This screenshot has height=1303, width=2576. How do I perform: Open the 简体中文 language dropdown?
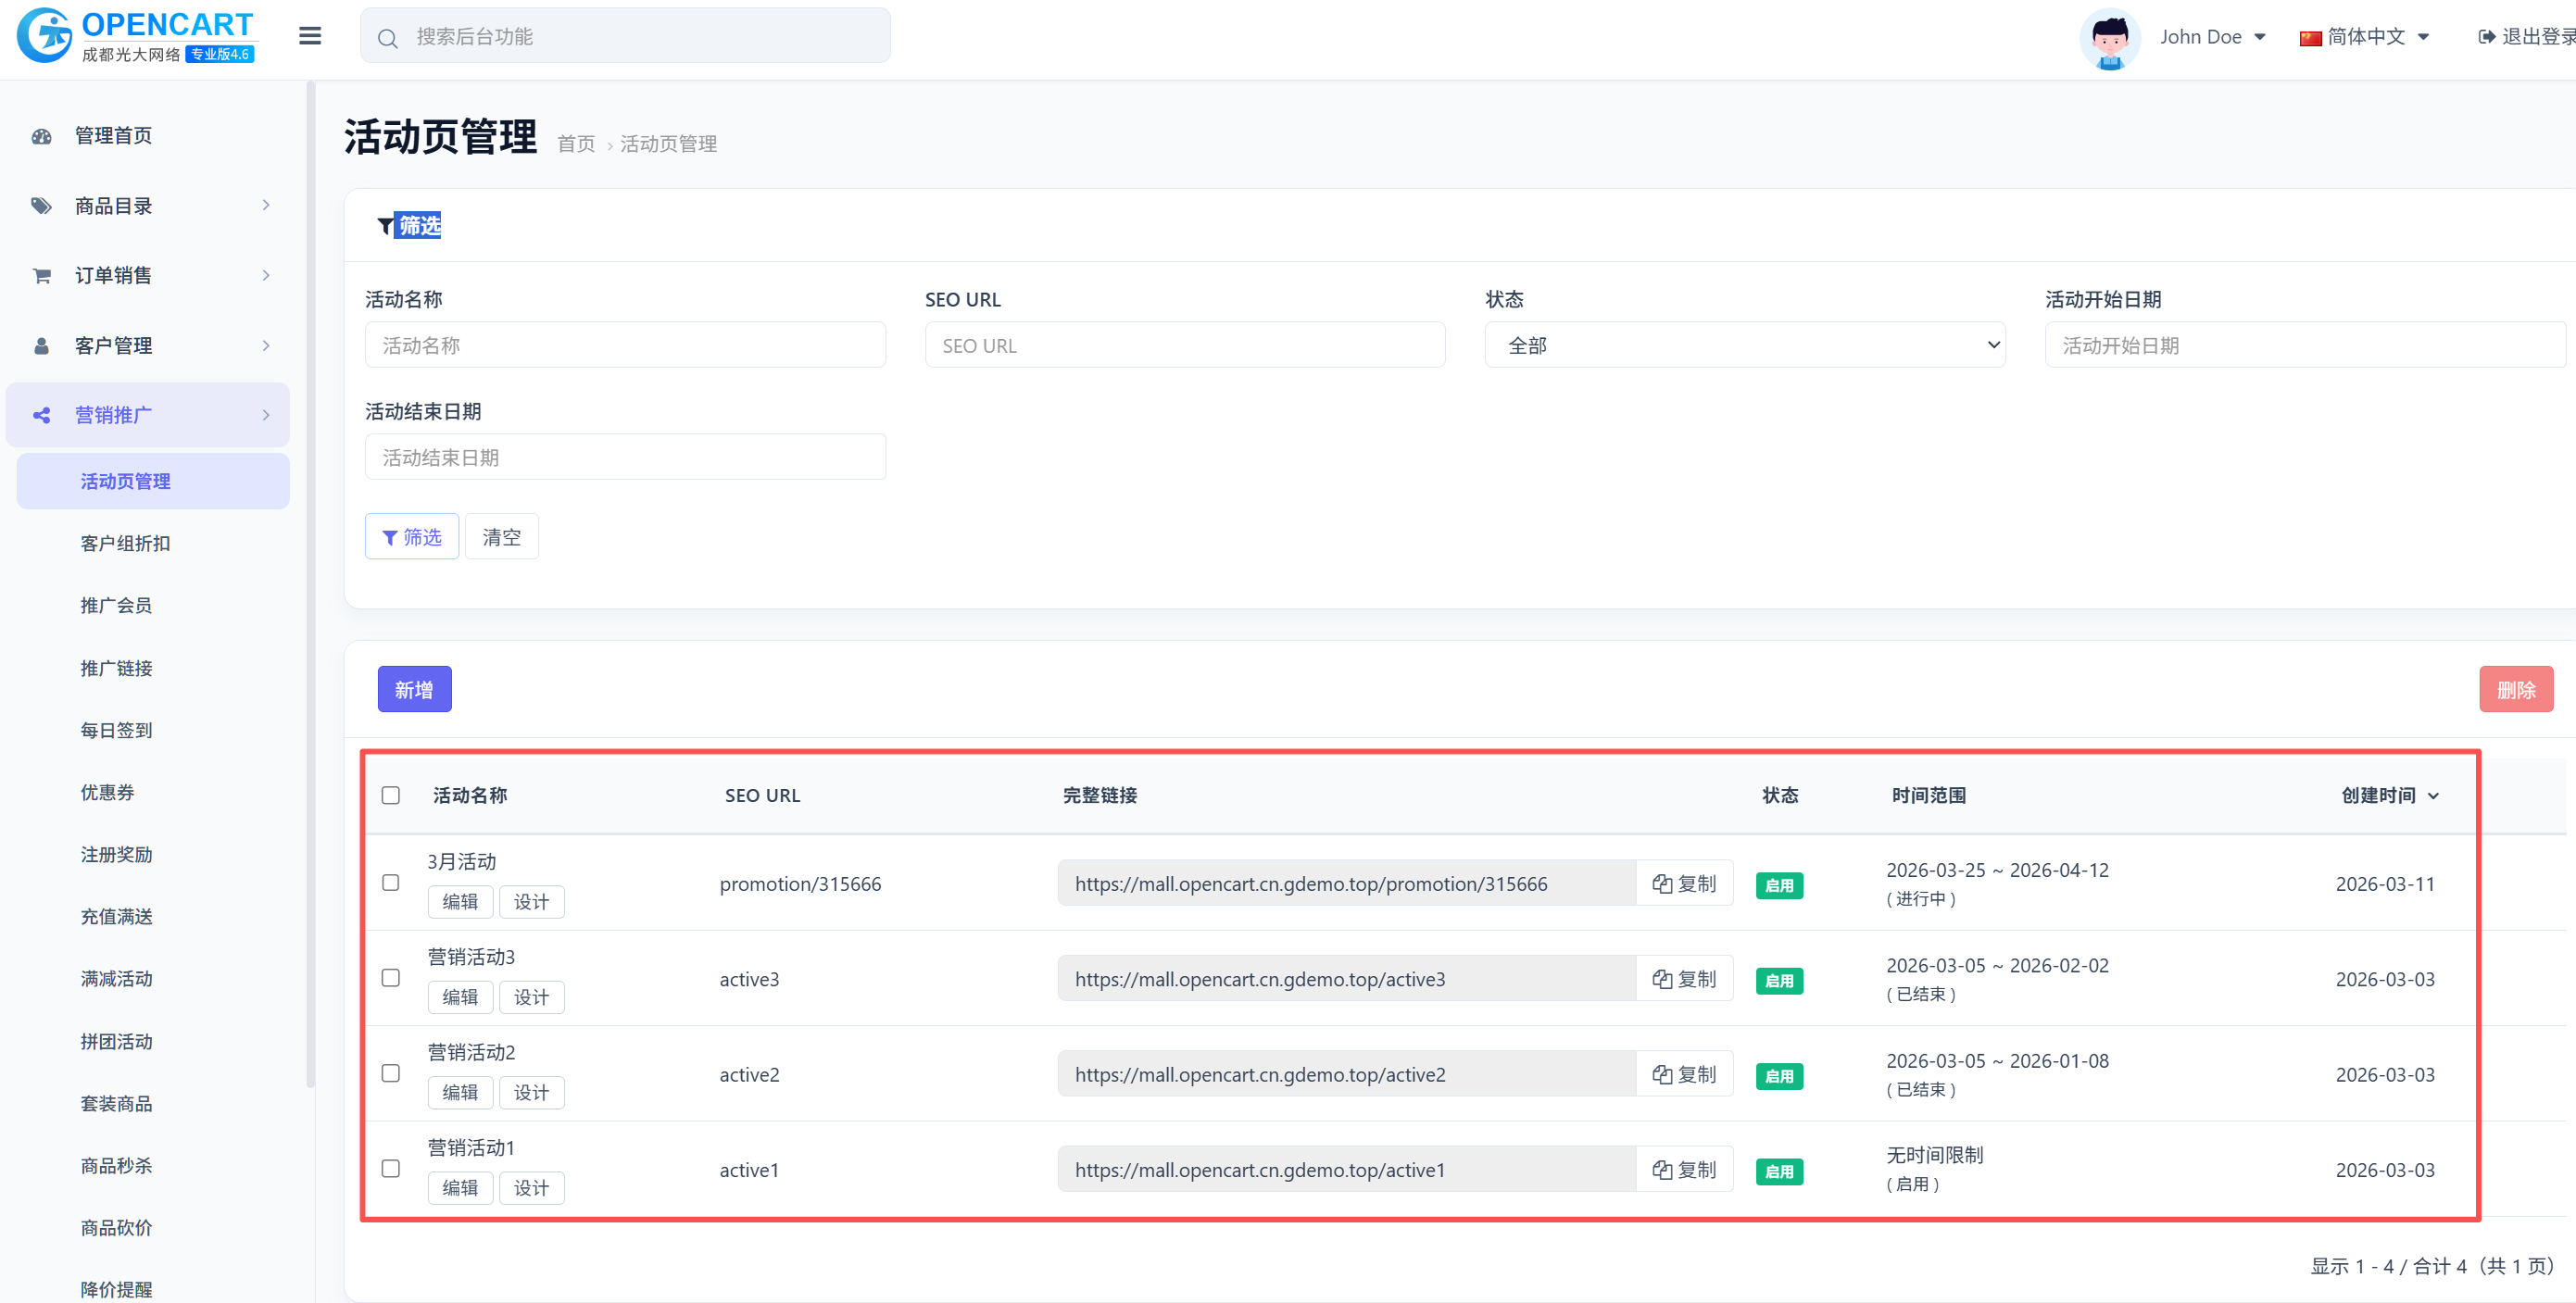(2366, 37)
